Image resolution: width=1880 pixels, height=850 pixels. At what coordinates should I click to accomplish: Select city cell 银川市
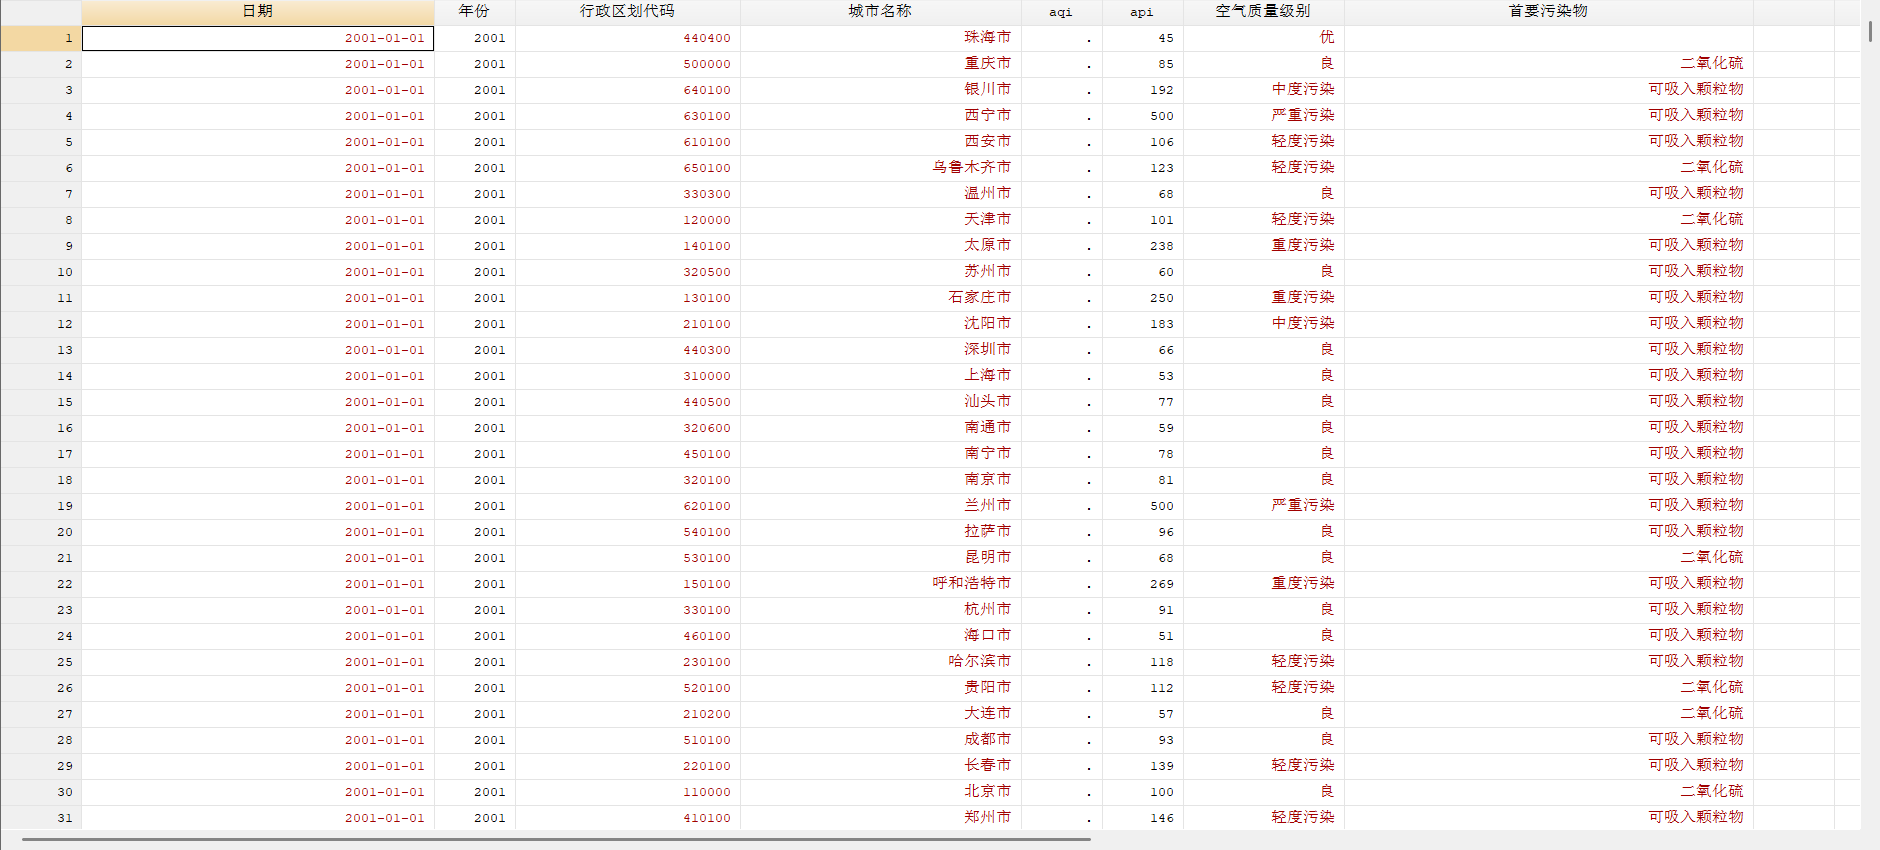[x=880, y=90]
